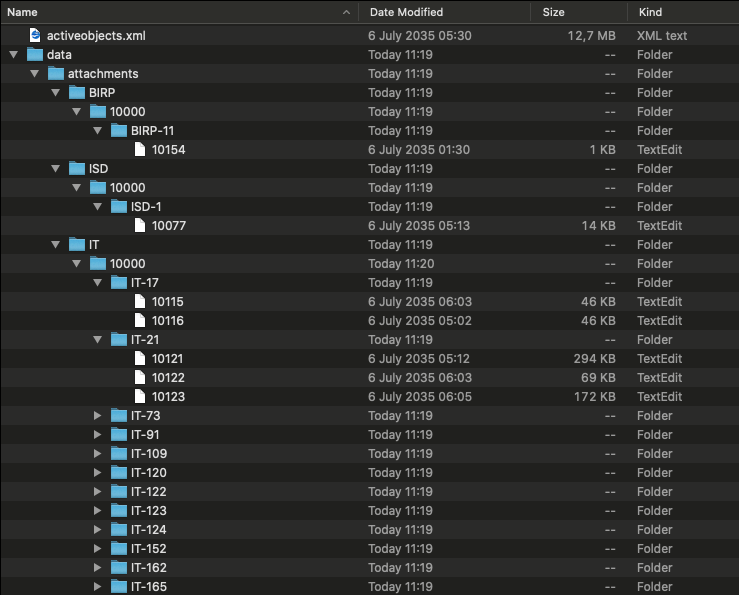Collapse the IT-17 folder triangle
This screenshot has width=739, height=595.
click(x=98, y=282)
